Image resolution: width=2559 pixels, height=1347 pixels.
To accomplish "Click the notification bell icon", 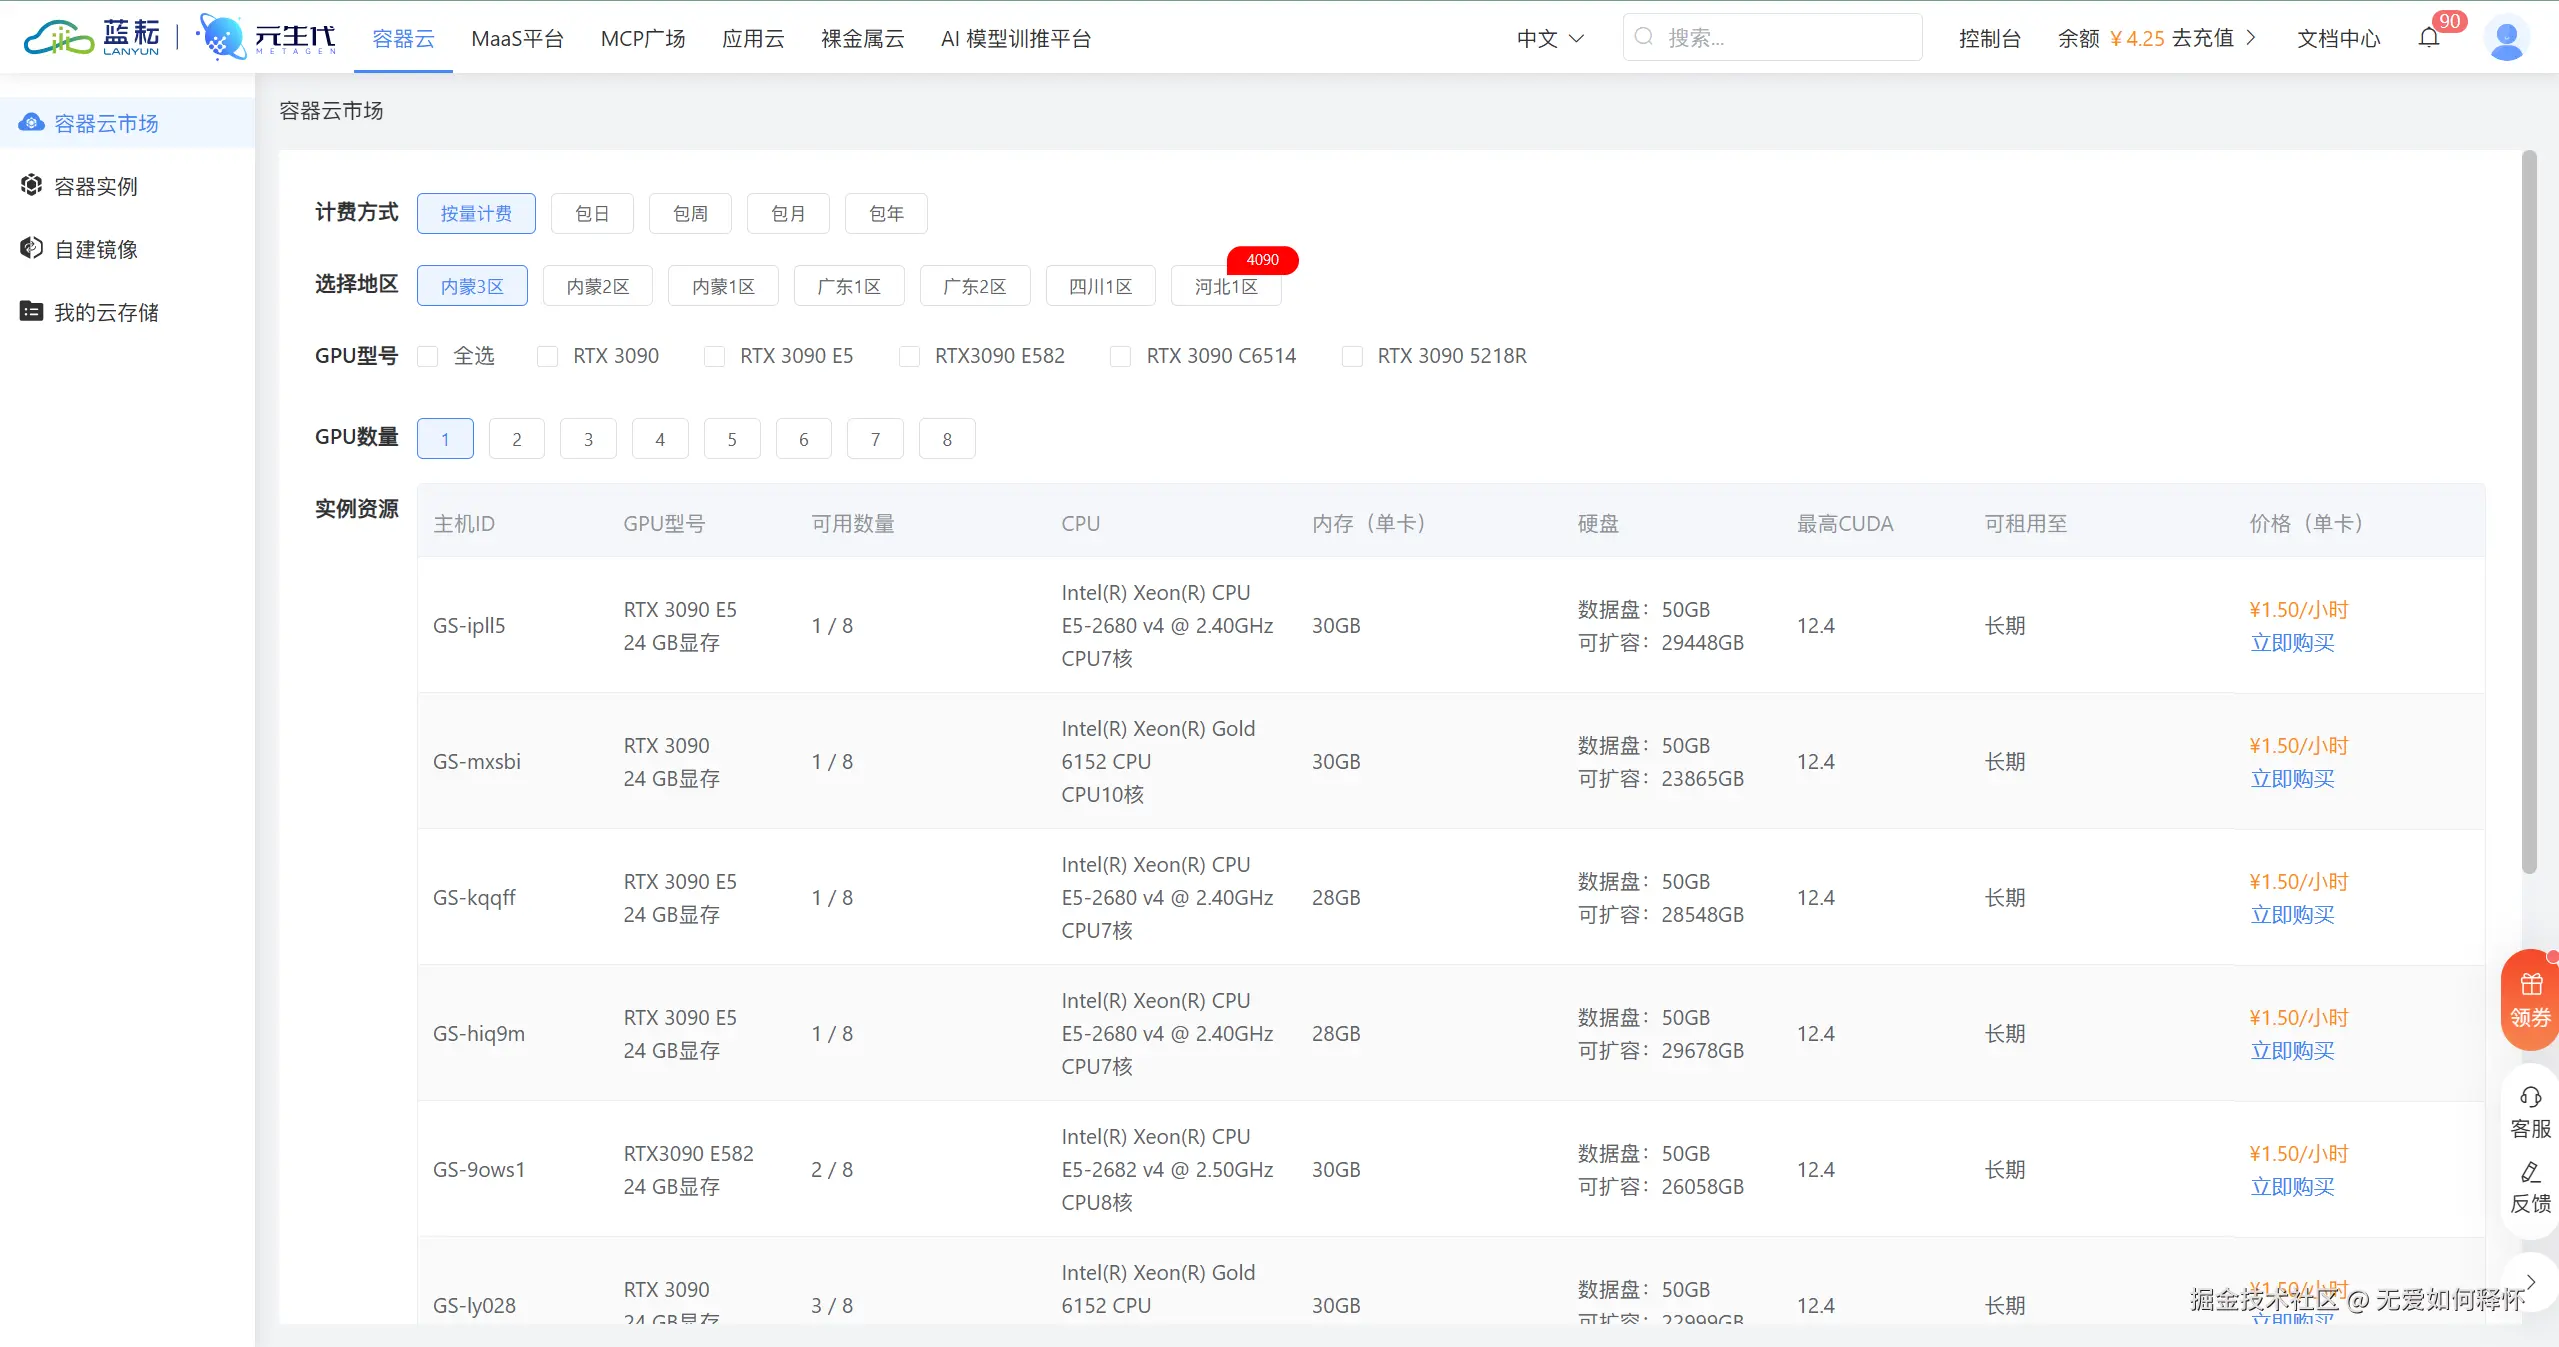I will (2428, 38).
